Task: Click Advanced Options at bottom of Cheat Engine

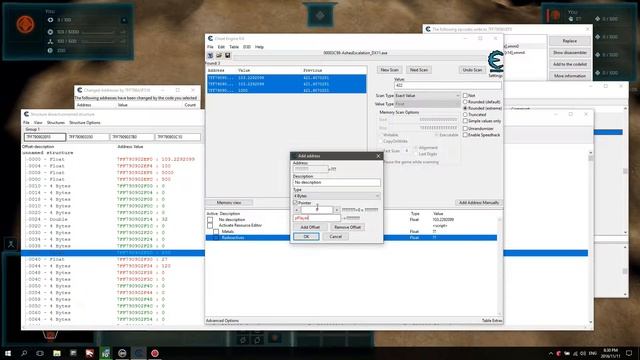Action: click(x=222, y=321)
